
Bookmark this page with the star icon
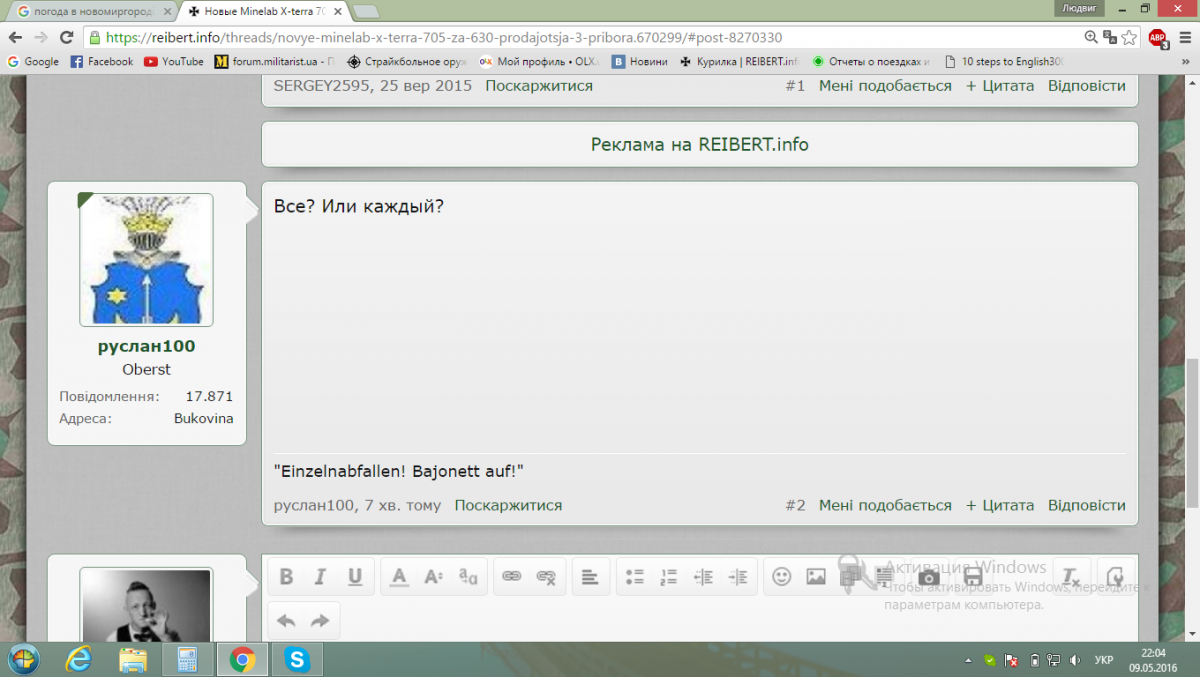[1129, 37]
